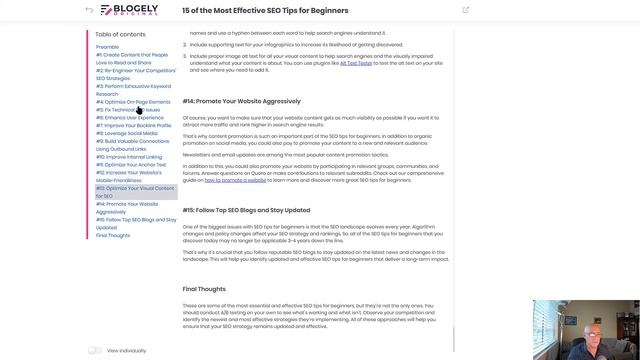Open the Alt Text Tester hyperlink
640x360 pixels.
pyautogui.click(x=356, y=63)
